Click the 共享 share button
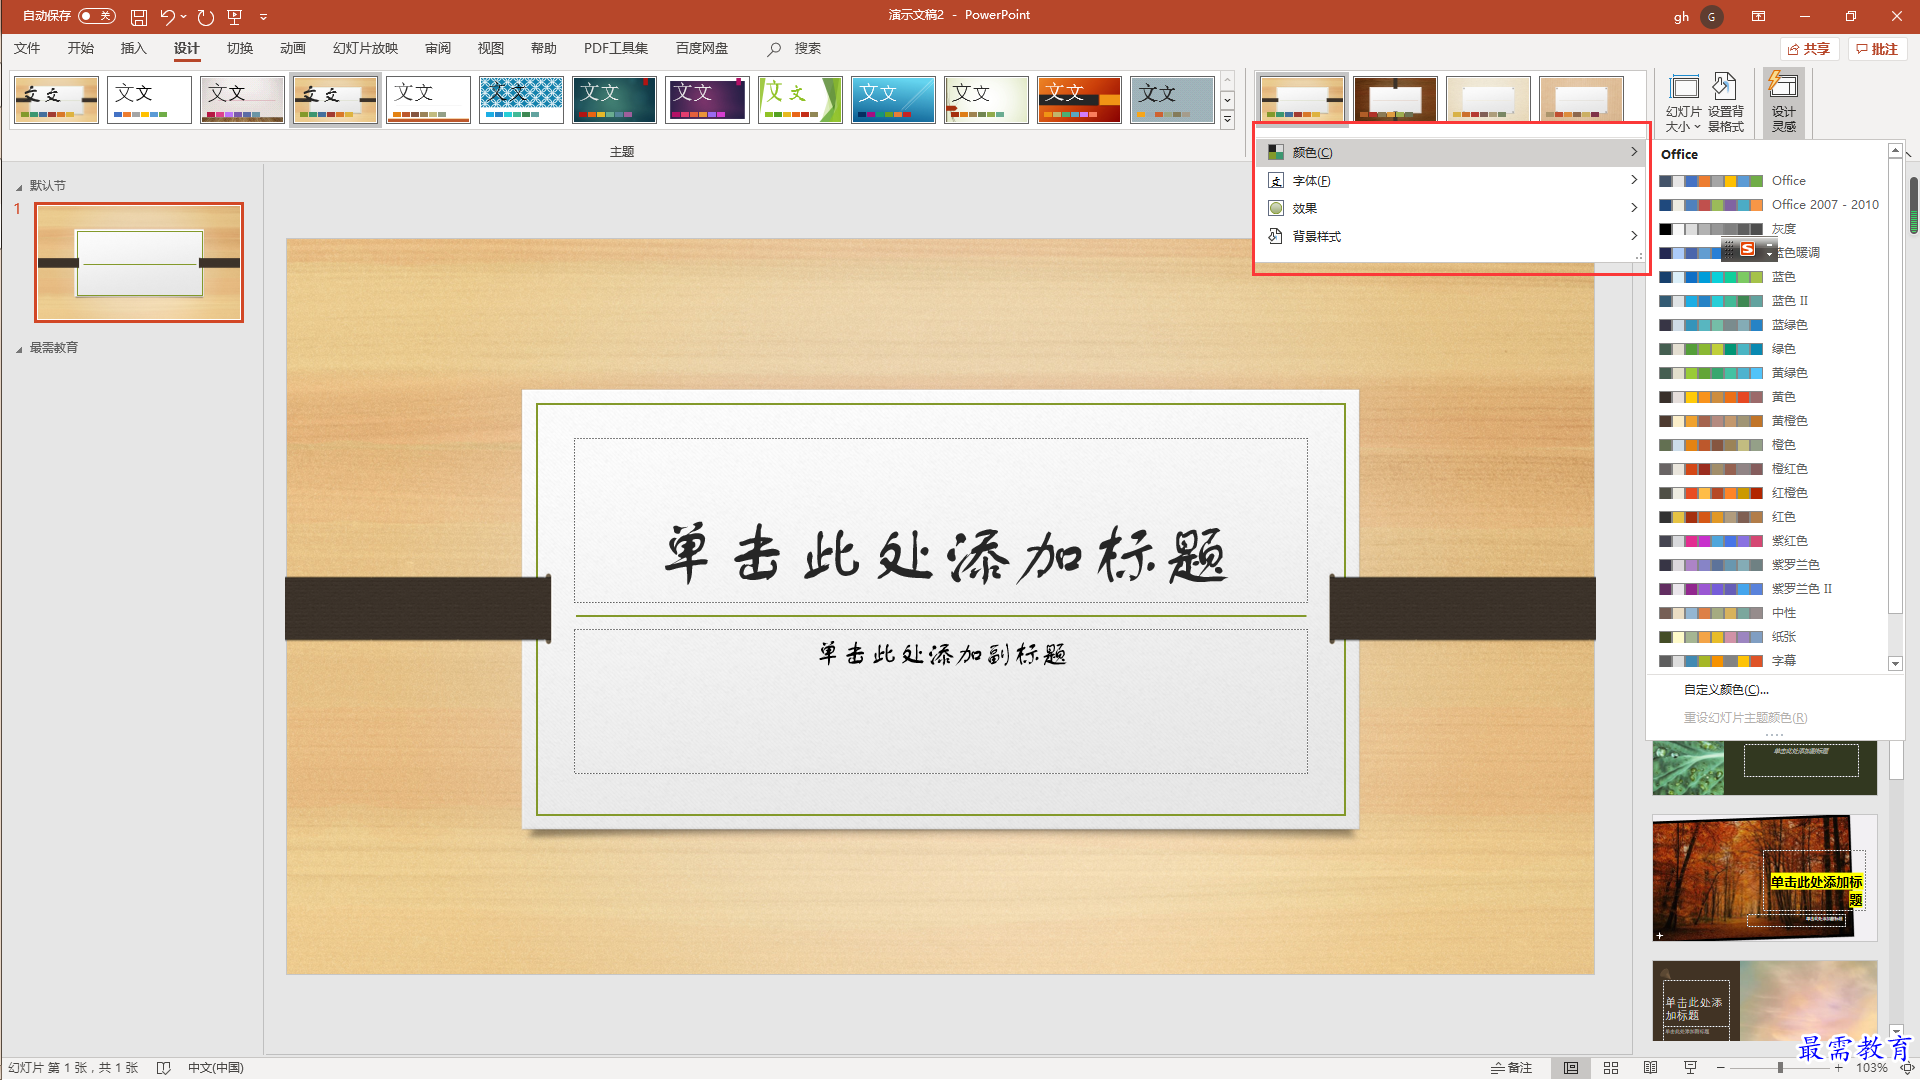 [x=1809, y=49]
